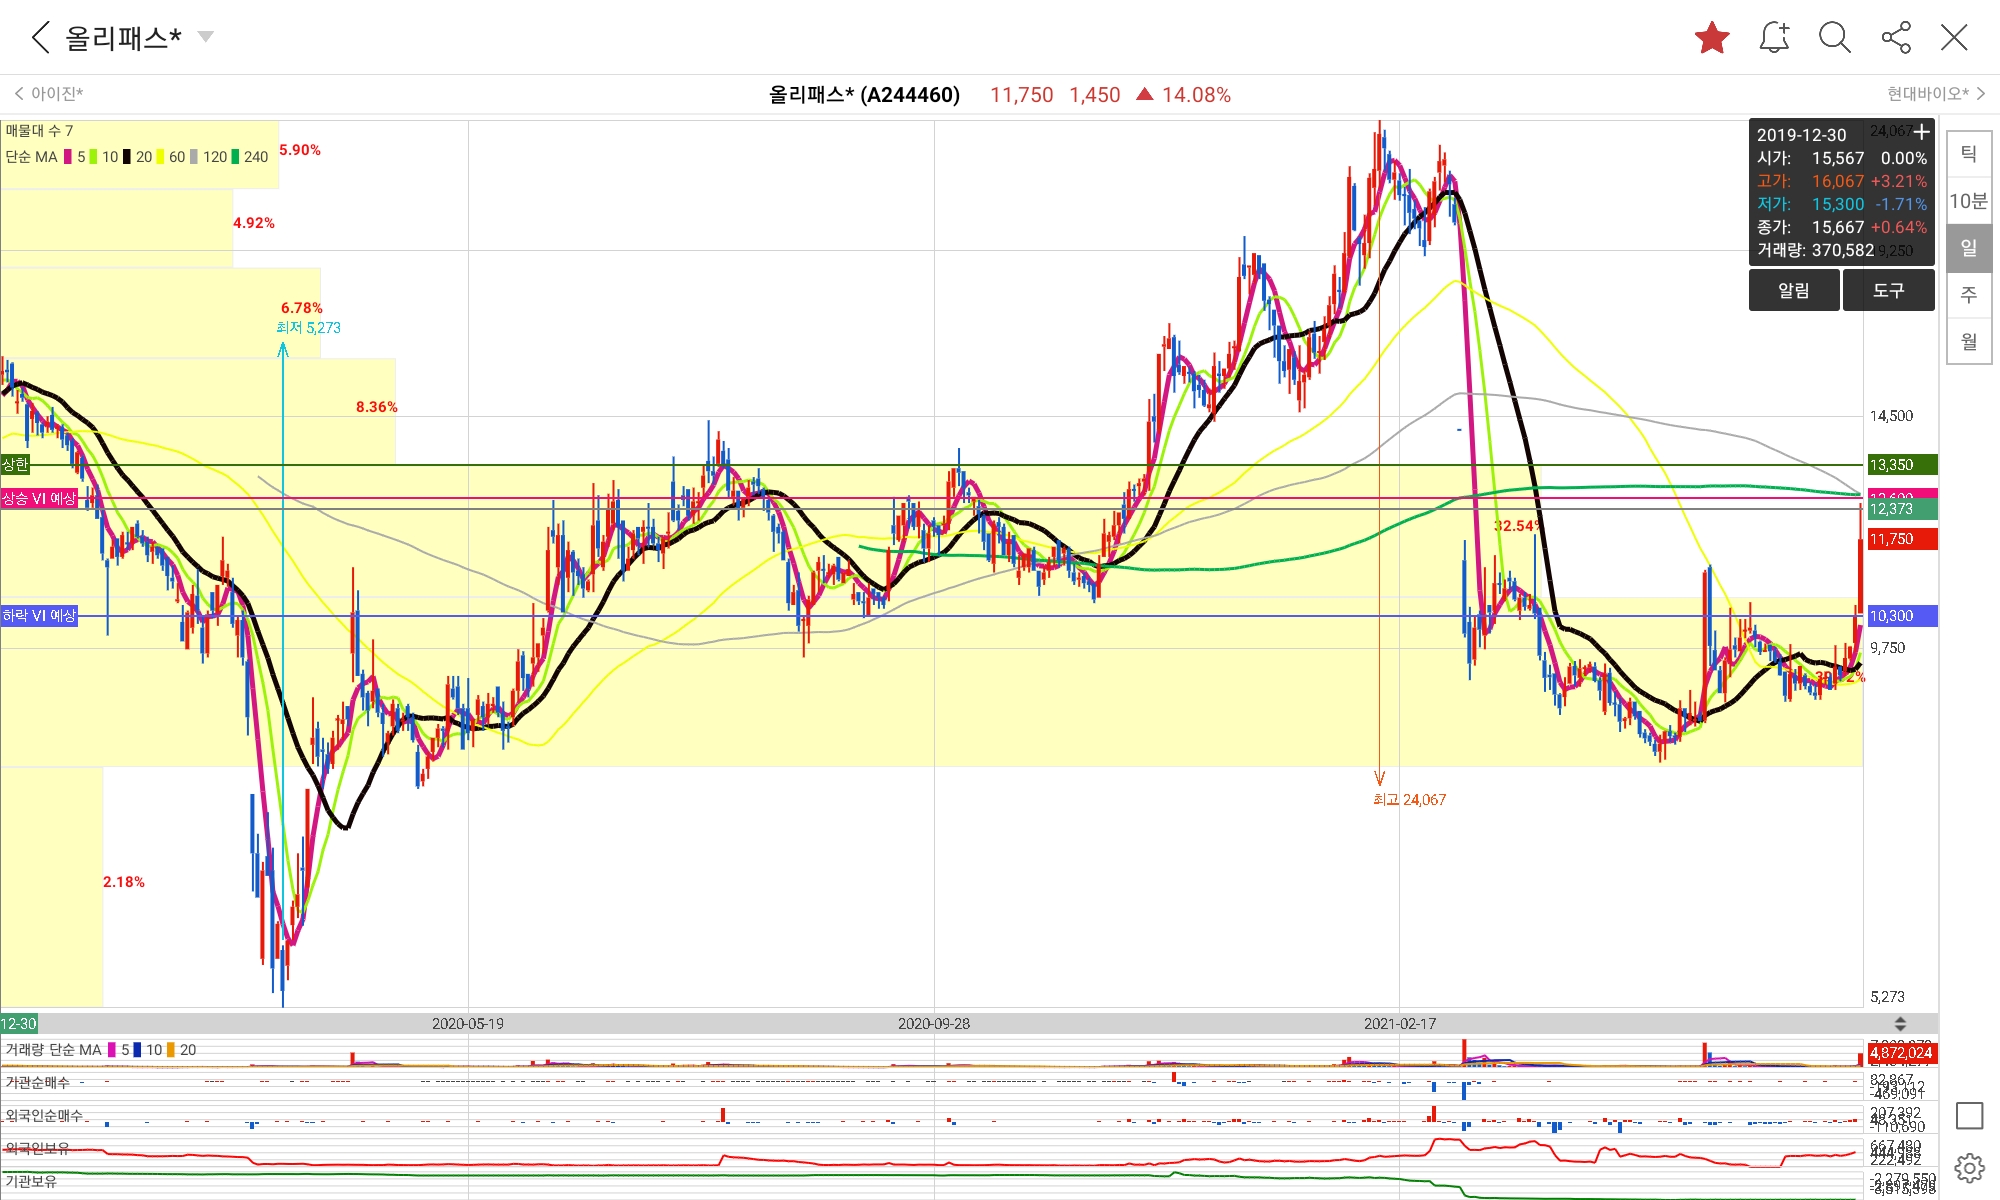Image resolution: width=2000 pixels, height=1200 pixels.
Task: Click the plus icon on the info box
Action: 1921,132
